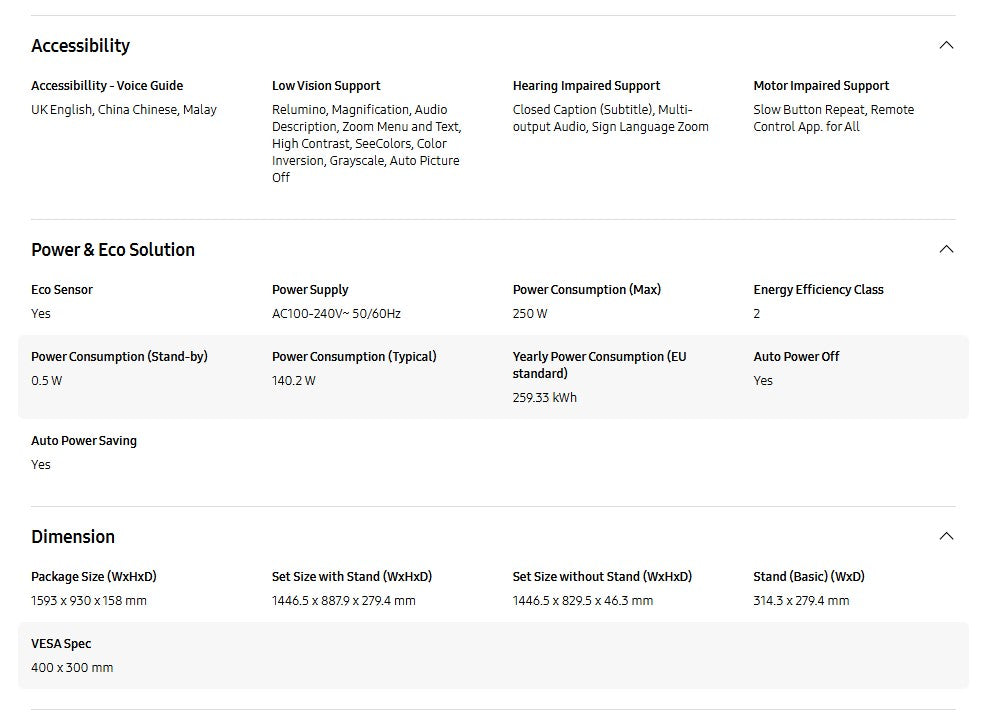
Task: Click the Energy Efficiency Class label
Action: [x=818, y=290]
